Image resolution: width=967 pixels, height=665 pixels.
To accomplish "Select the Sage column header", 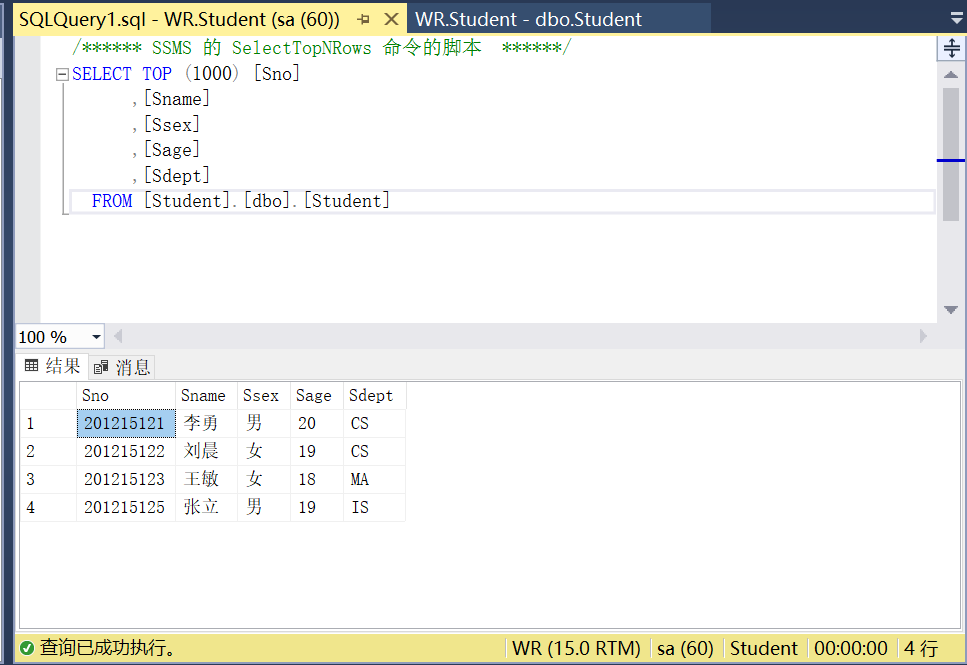I will click(317, 395).
